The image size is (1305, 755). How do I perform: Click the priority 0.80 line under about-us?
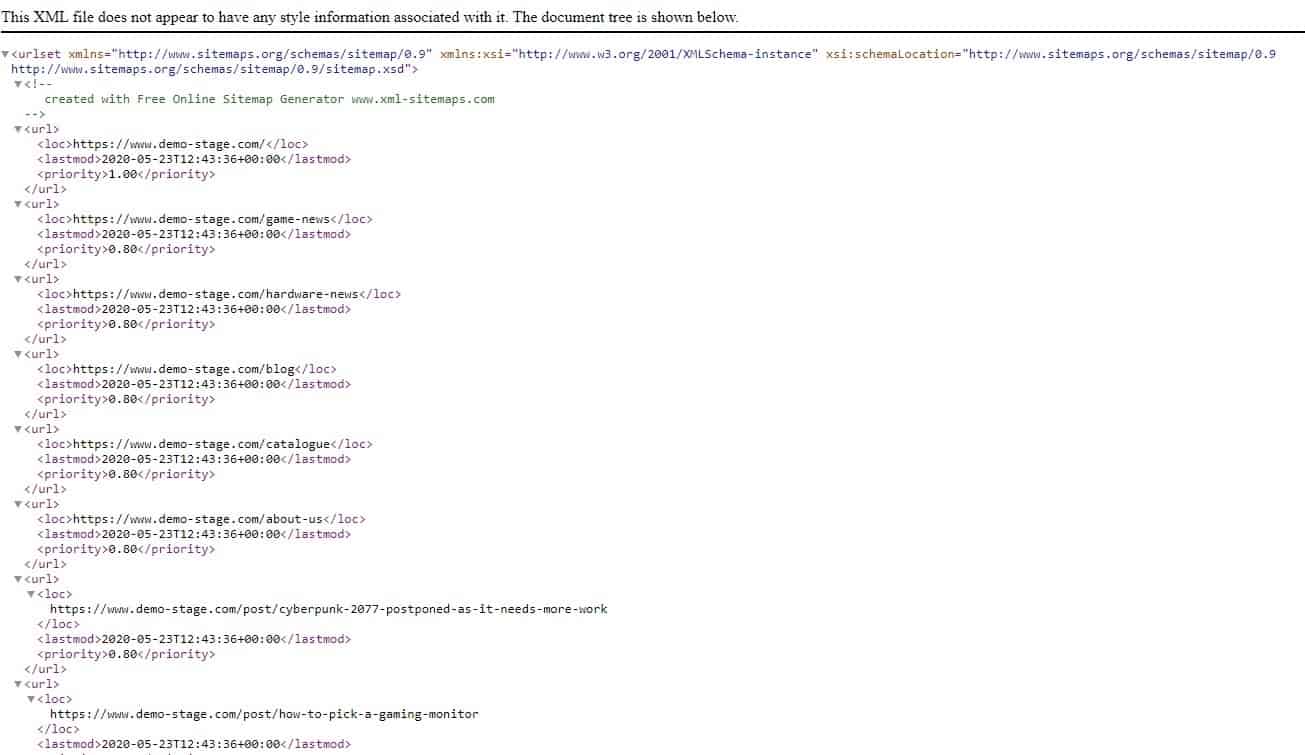pyautogui.click(x=126, y=549)
